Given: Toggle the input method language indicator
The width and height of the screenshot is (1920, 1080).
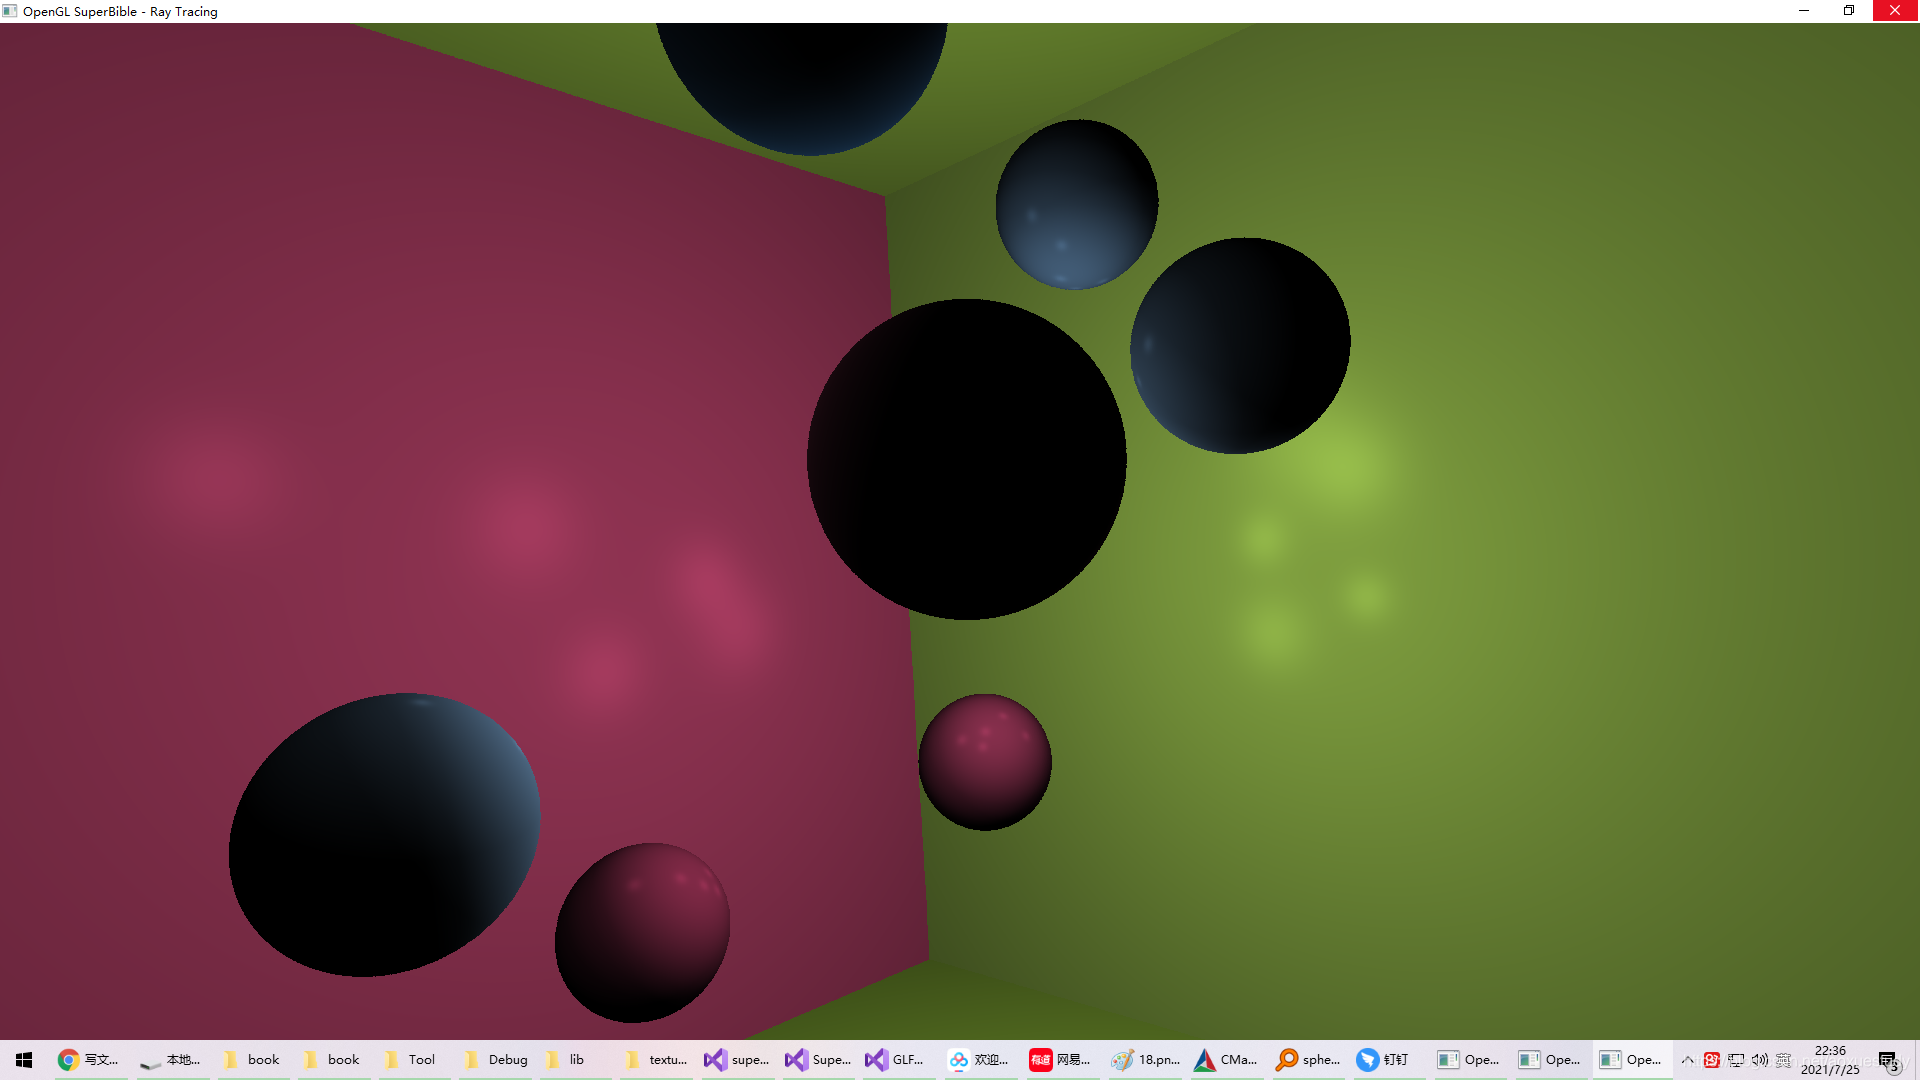Looking at the screenshot, I should [1783, 1060].
